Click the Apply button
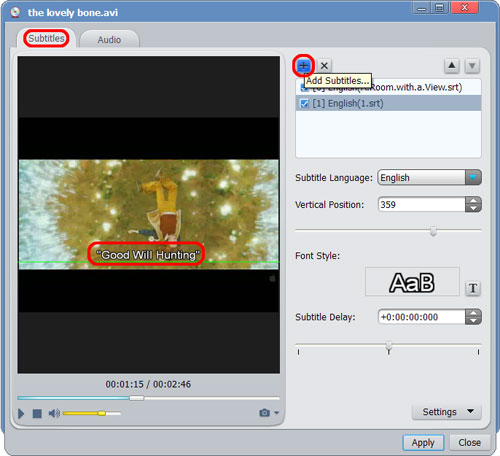This screenshot has width=500, height=456. 423,443
